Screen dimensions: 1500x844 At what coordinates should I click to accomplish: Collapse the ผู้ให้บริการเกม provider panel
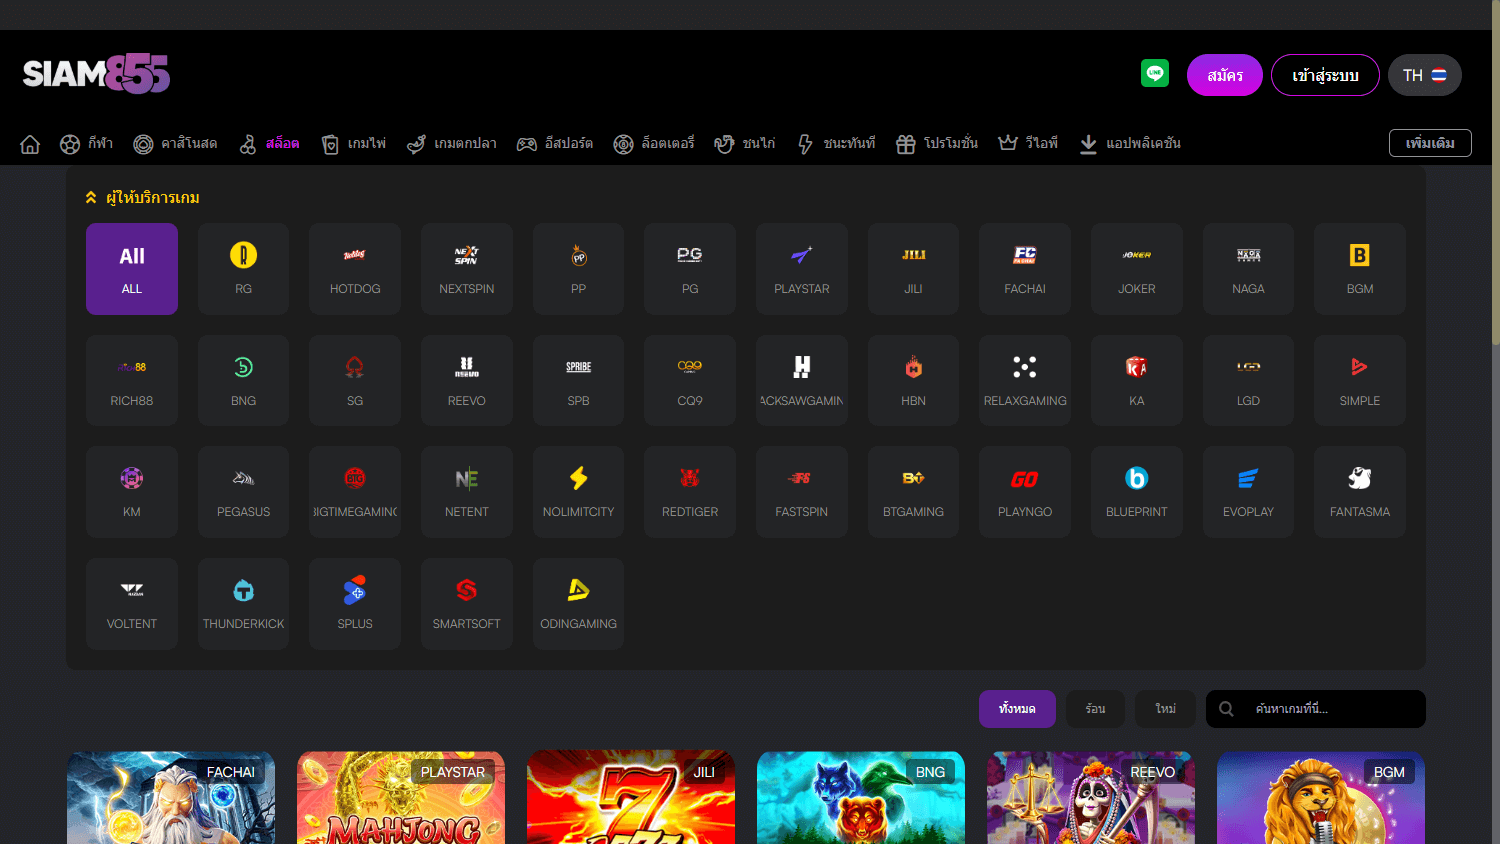(90, 197)
